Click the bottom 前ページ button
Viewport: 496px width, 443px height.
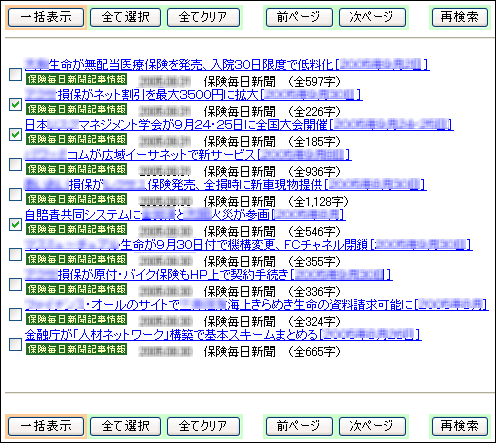pos(299,426)
